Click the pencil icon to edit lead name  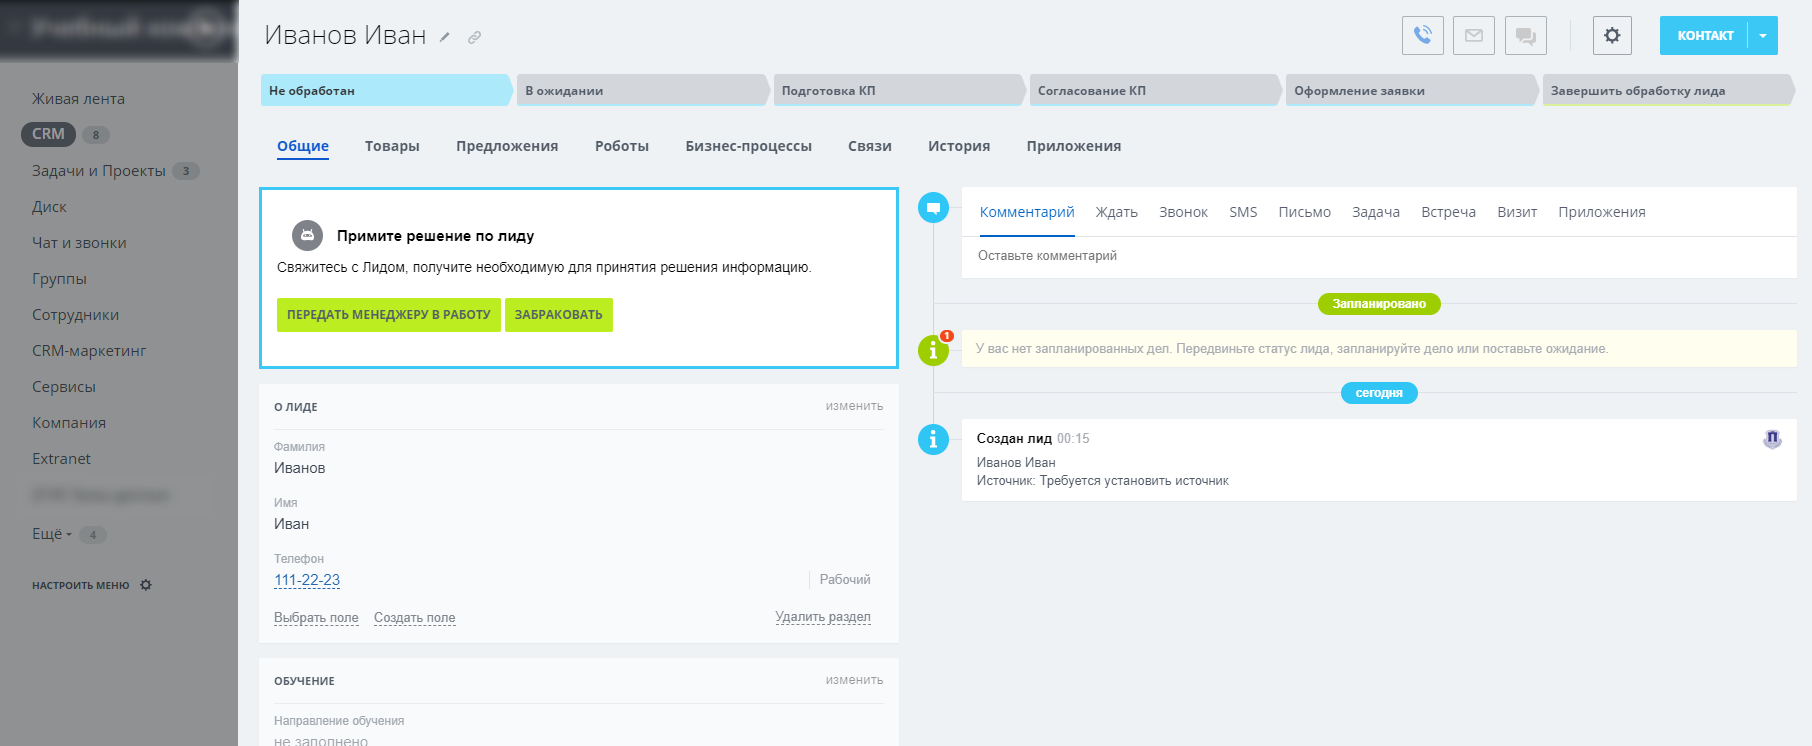tap(445, 38)
